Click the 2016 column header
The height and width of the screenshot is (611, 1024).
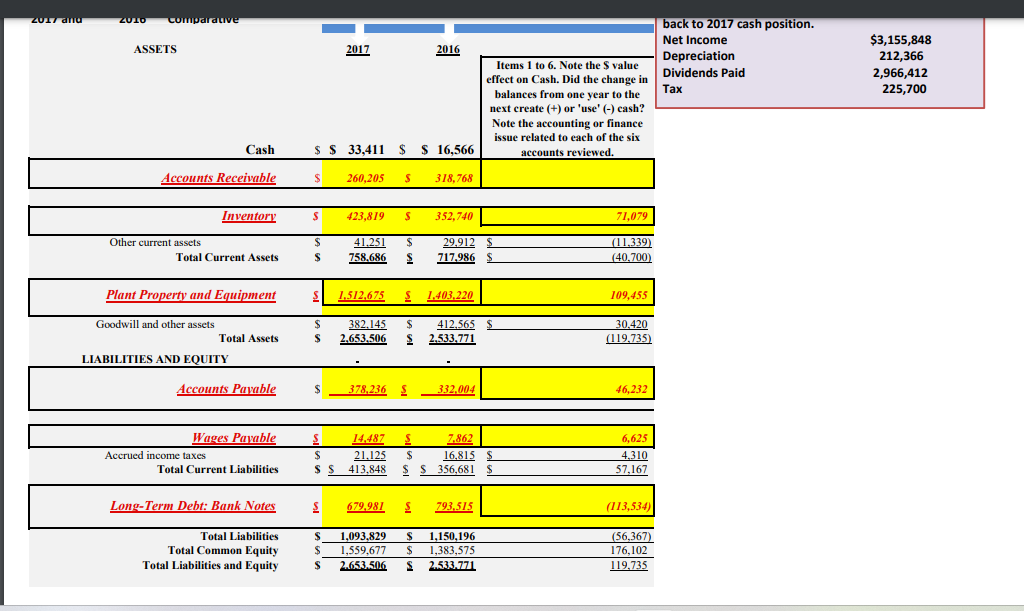pyautogui.click(x=447, y=50)
